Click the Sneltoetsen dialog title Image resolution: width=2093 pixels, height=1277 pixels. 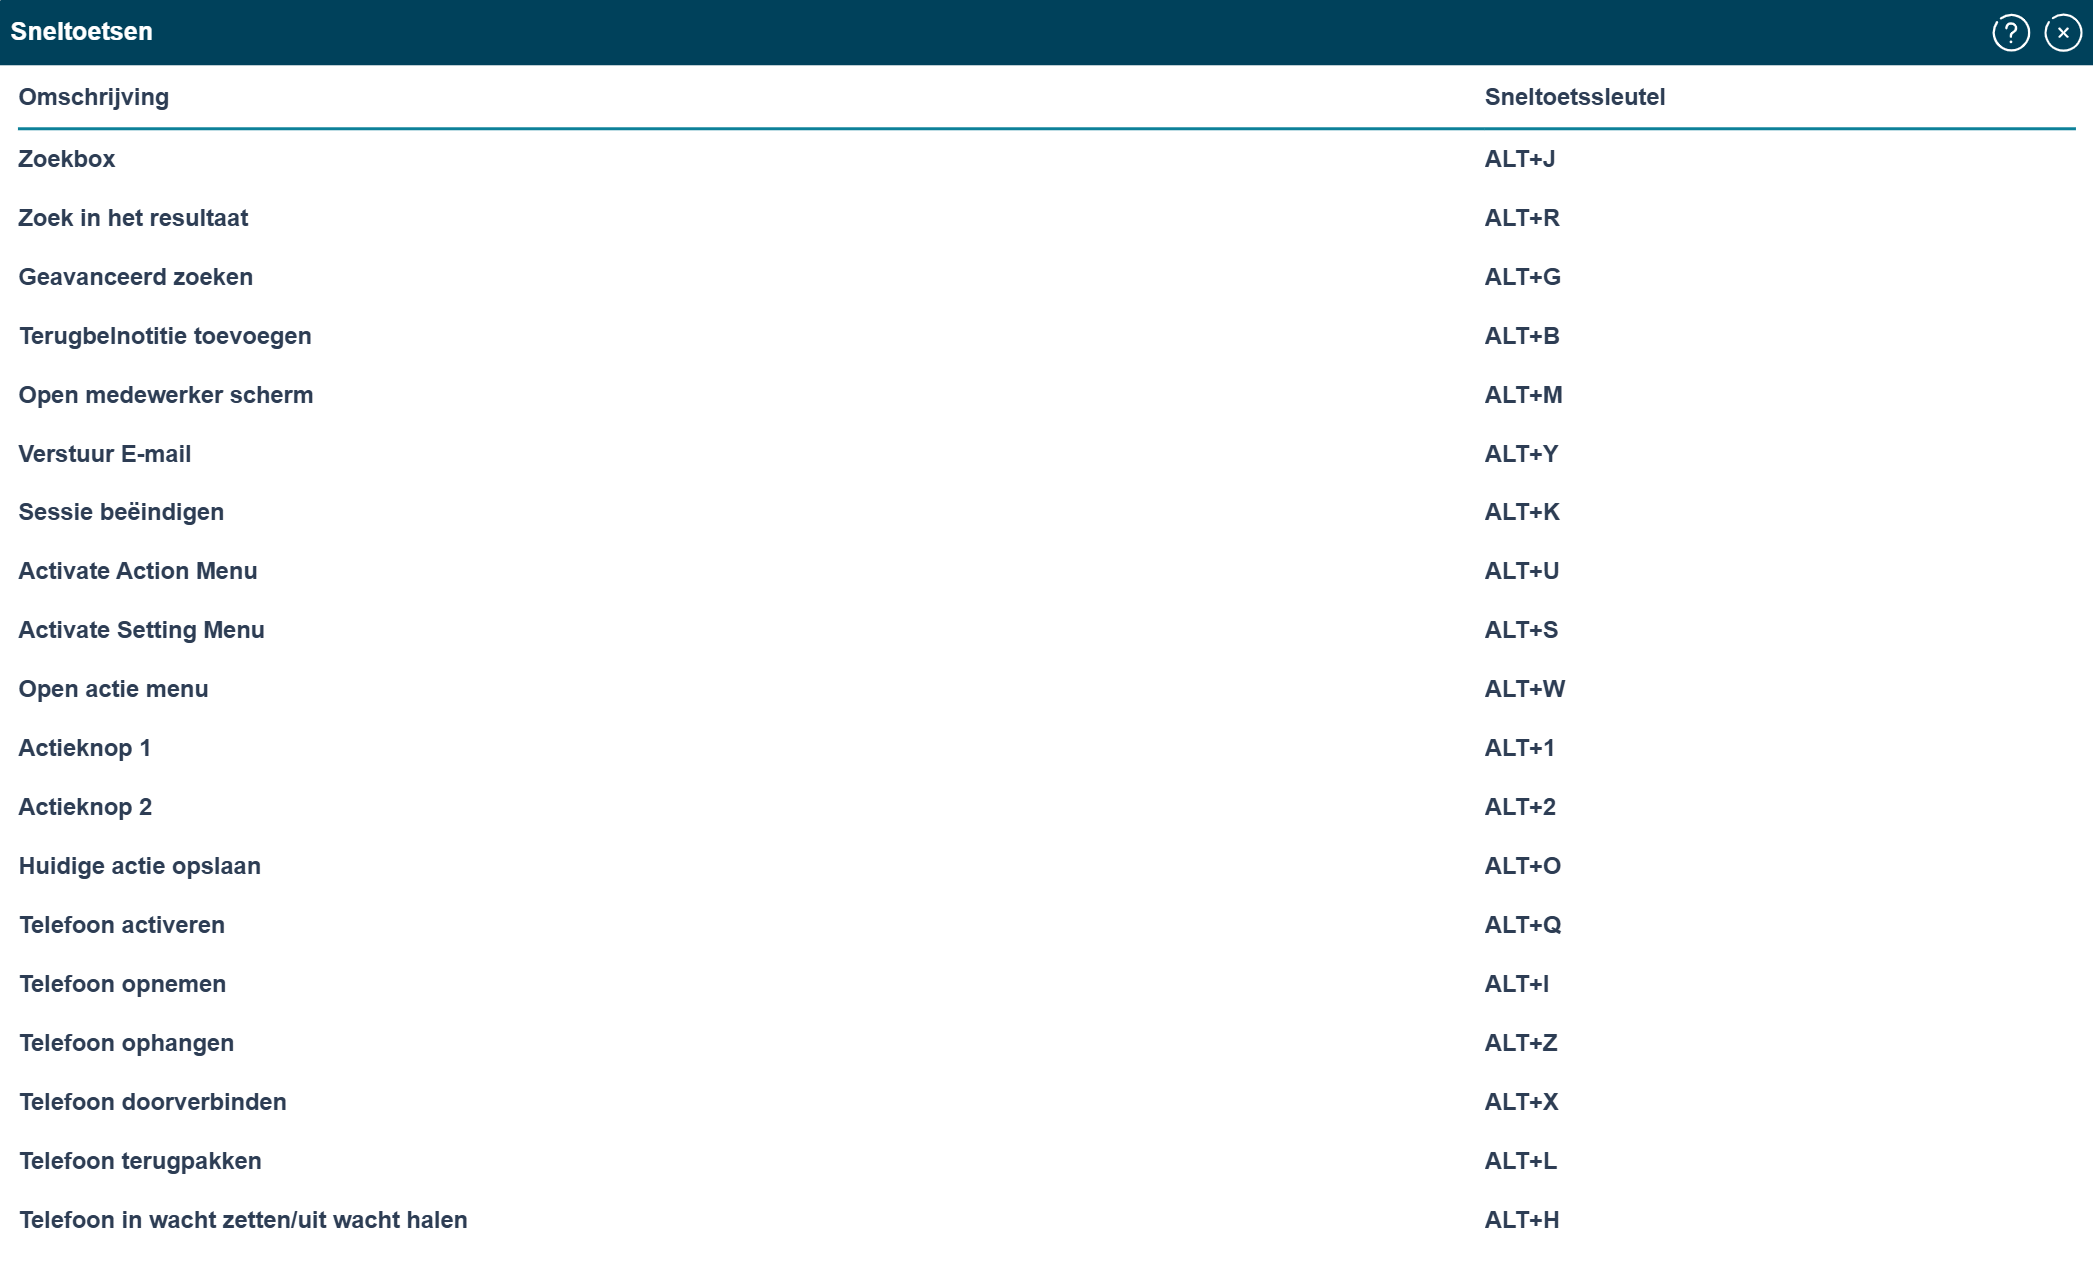[x=82, y=32]
